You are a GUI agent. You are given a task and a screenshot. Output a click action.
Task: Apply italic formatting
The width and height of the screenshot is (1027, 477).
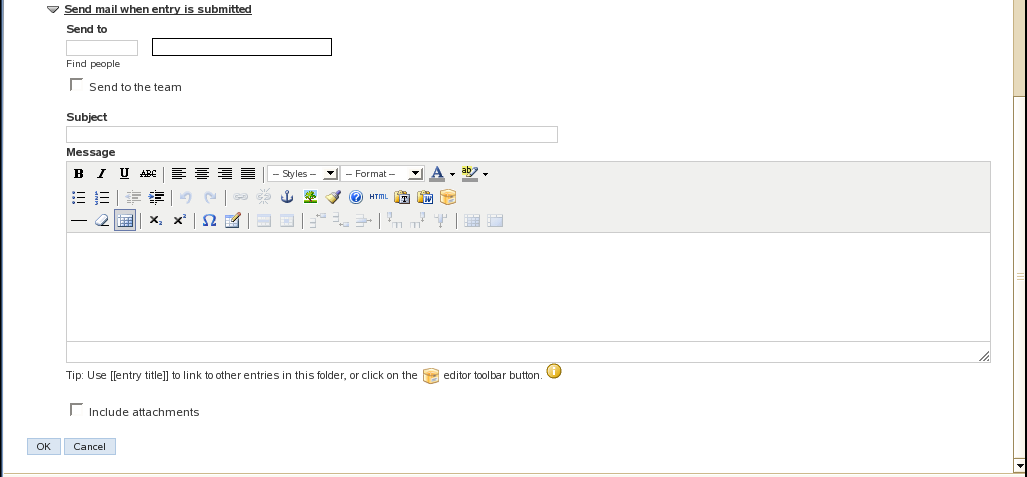[x=101, y=174]
